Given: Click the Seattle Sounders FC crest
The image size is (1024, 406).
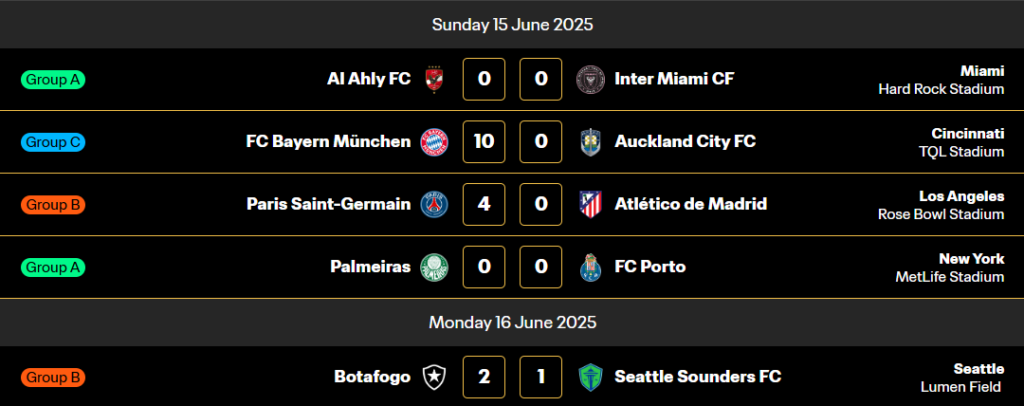Looking at the screenshot, I should 591,377.
